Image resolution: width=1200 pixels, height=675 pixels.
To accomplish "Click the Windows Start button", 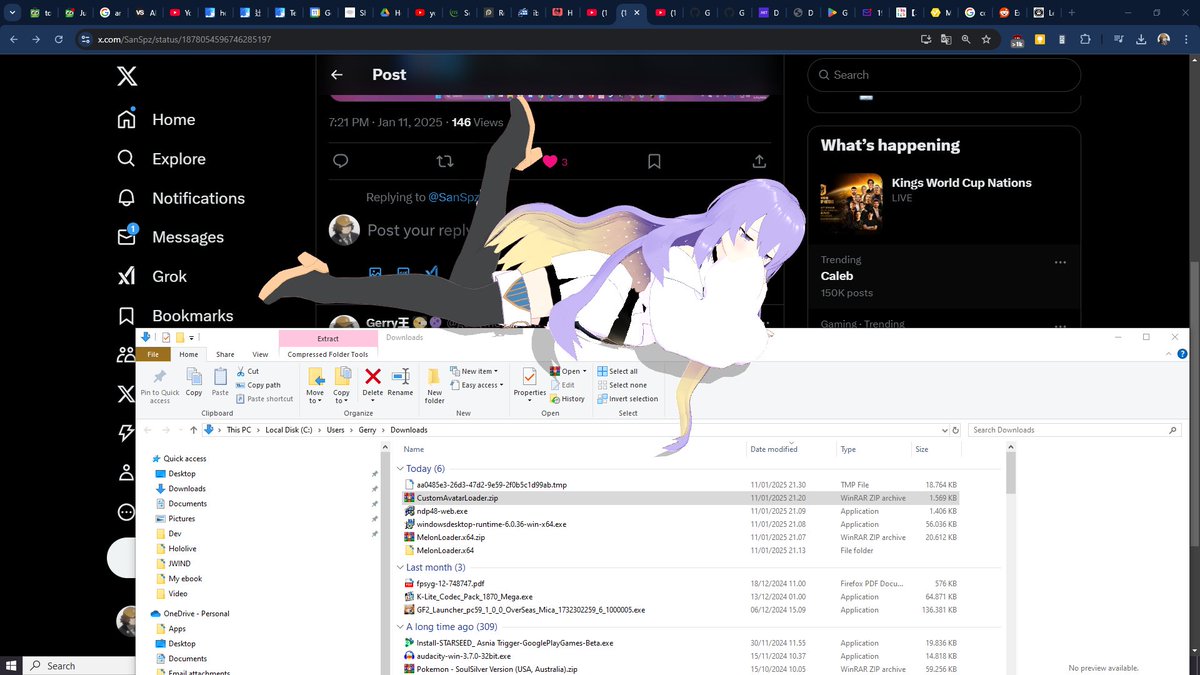I will pos(12,665).
